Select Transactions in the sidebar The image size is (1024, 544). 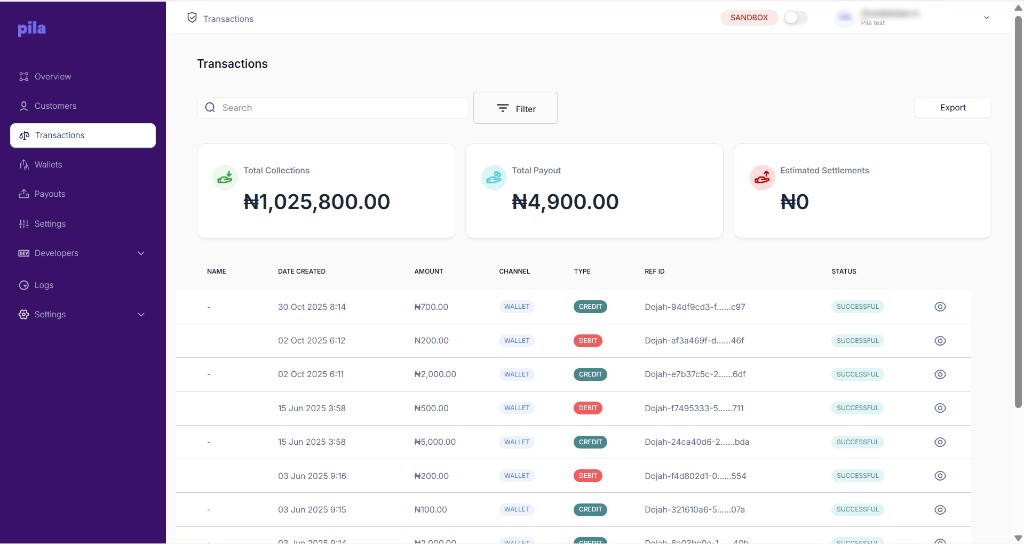click(x=83, y=135)
